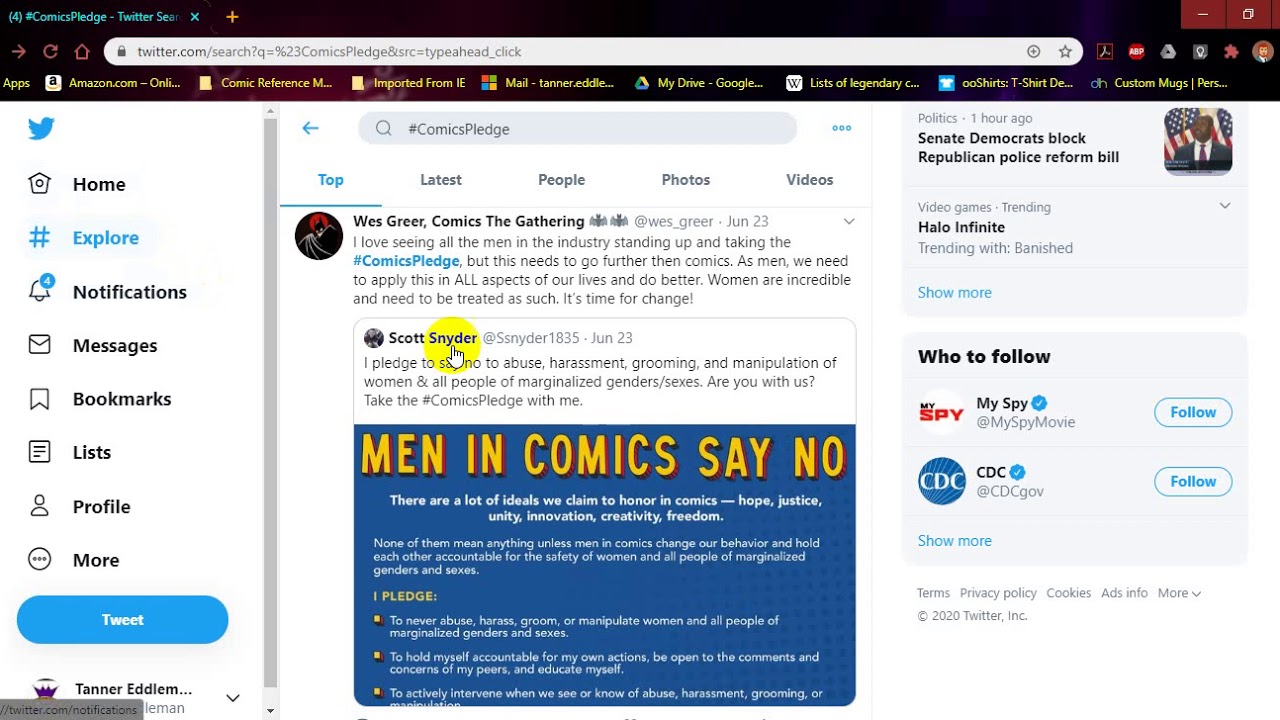Switch to the Photos tab
Screen dimensions: 1280x720
(685, 180)
